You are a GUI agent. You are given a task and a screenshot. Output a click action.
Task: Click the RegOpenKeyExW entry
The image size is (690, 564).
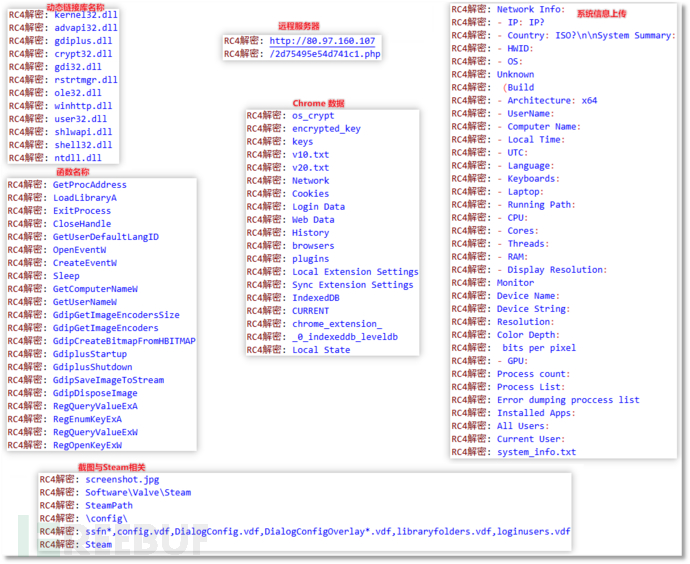point(87,445)
